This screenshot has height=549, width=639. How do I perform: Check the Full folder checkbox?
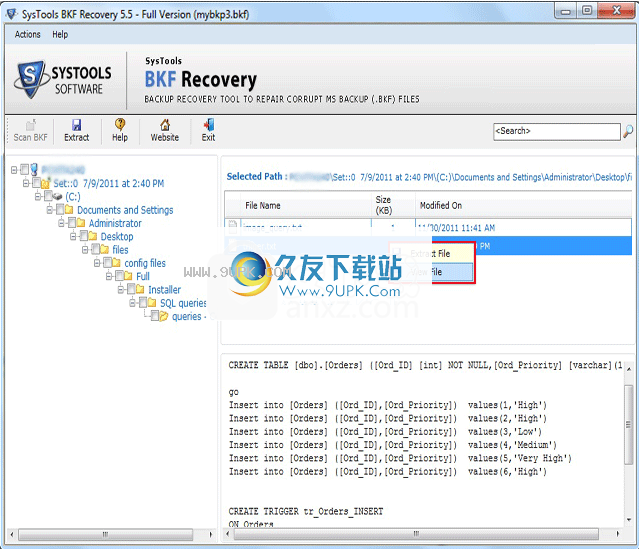click(x=119, y=276)
